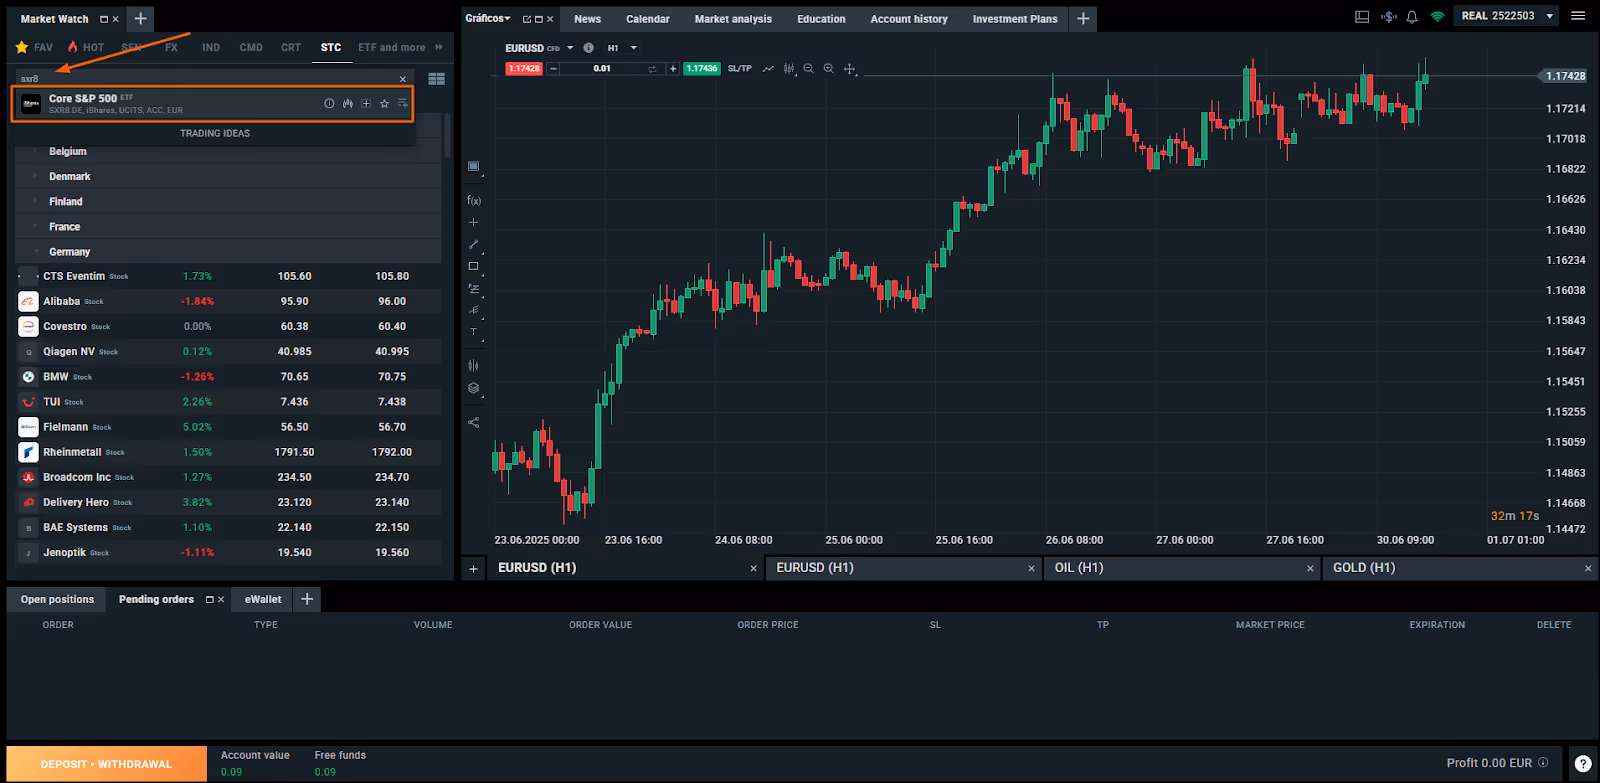Viewport: 1600px width, 783px height.
Task: Open the main hamburger menu
Action: (x=1578, y=16)
